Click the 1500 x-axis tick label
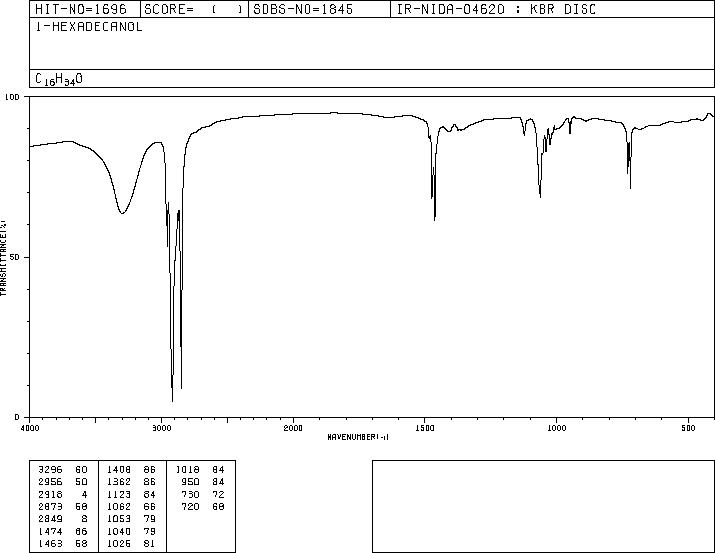 point(425,428)
